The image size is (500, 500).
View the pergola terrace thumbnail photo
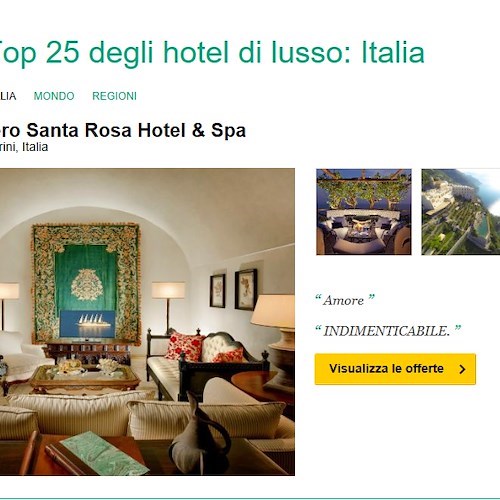pos(364,212)
